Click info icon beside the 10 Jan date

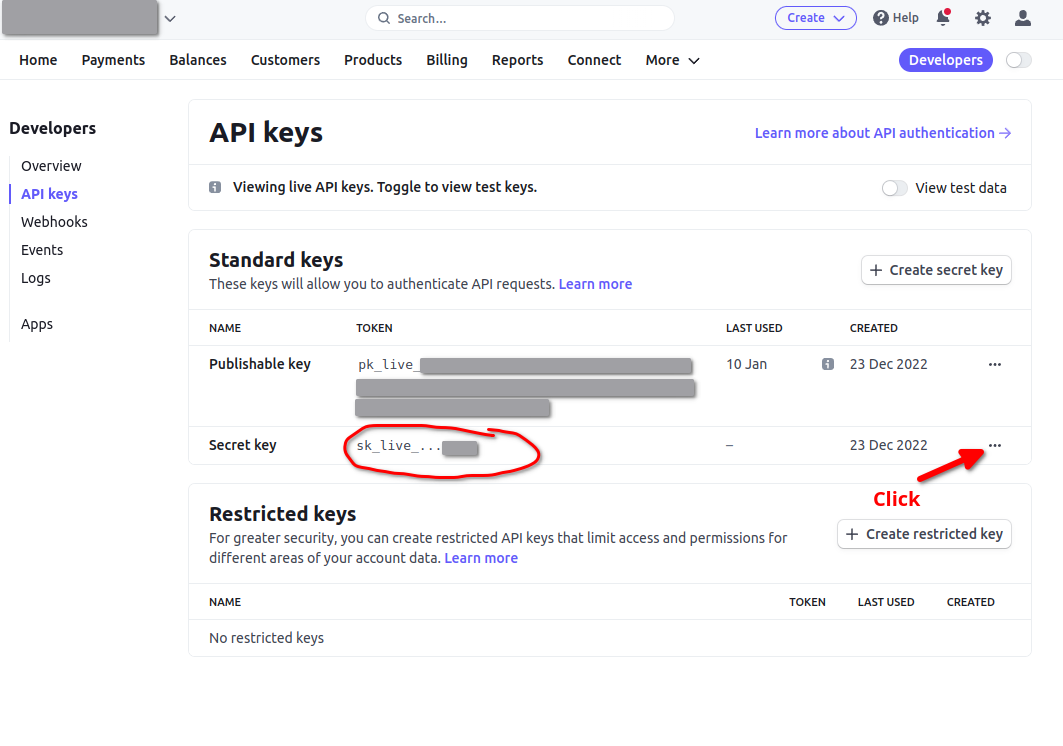coord(827,365)
